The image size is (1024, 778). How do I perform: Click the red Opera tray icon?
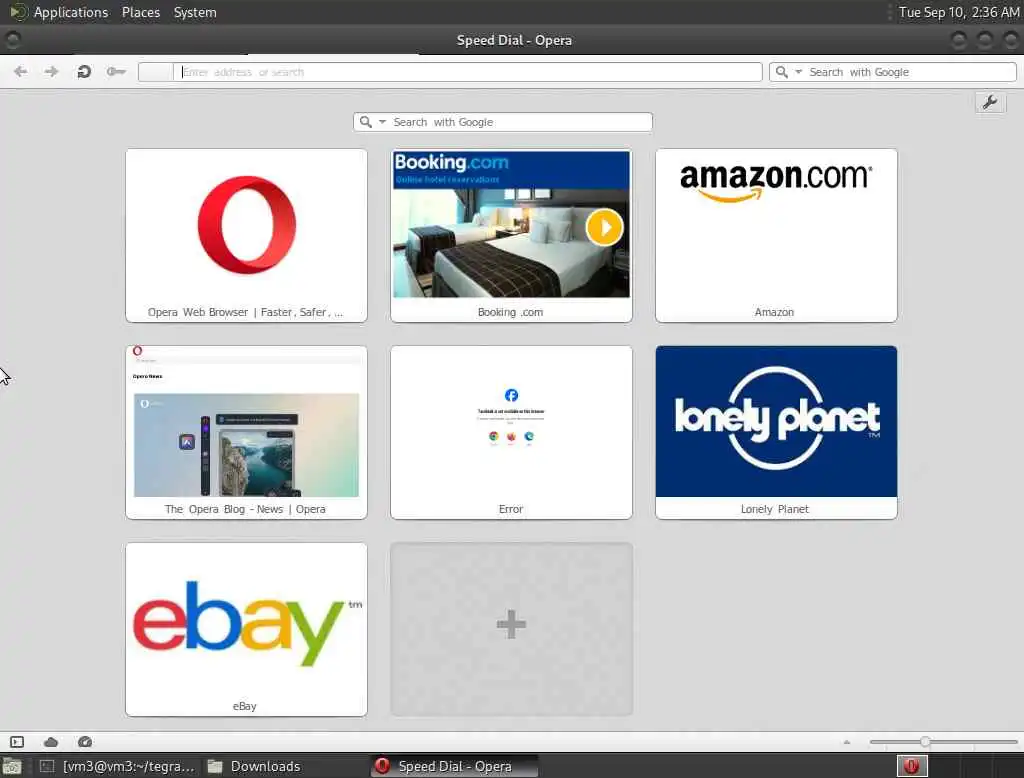[912, 766]
